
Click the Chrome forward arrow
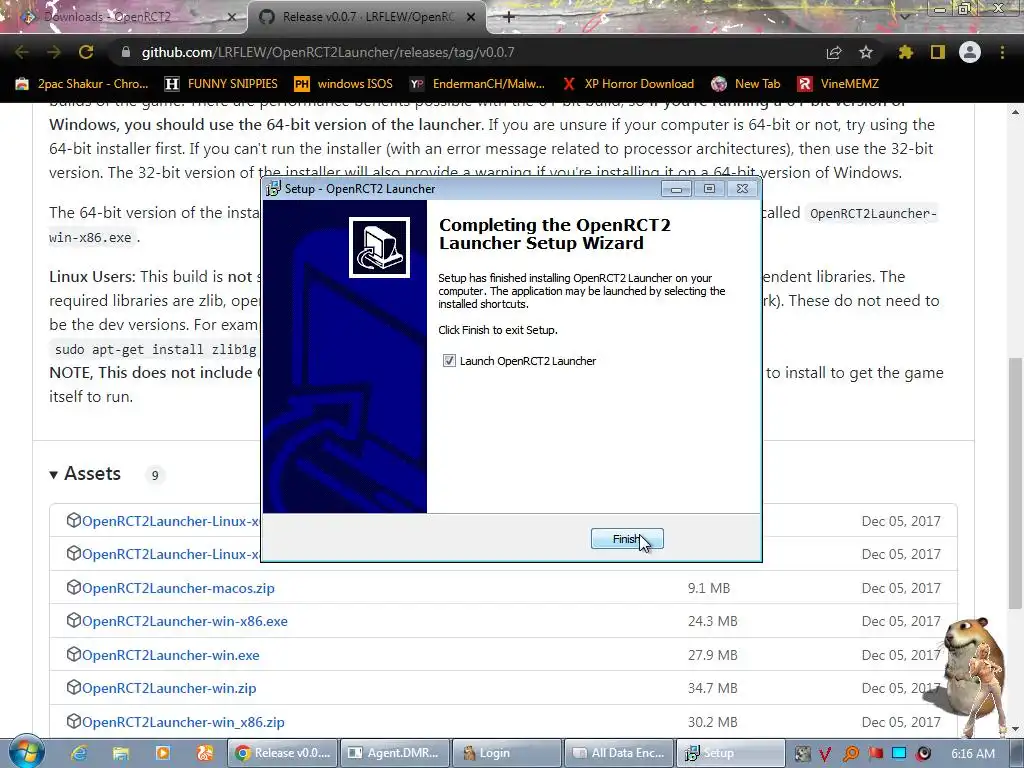(x=54, y=52)
